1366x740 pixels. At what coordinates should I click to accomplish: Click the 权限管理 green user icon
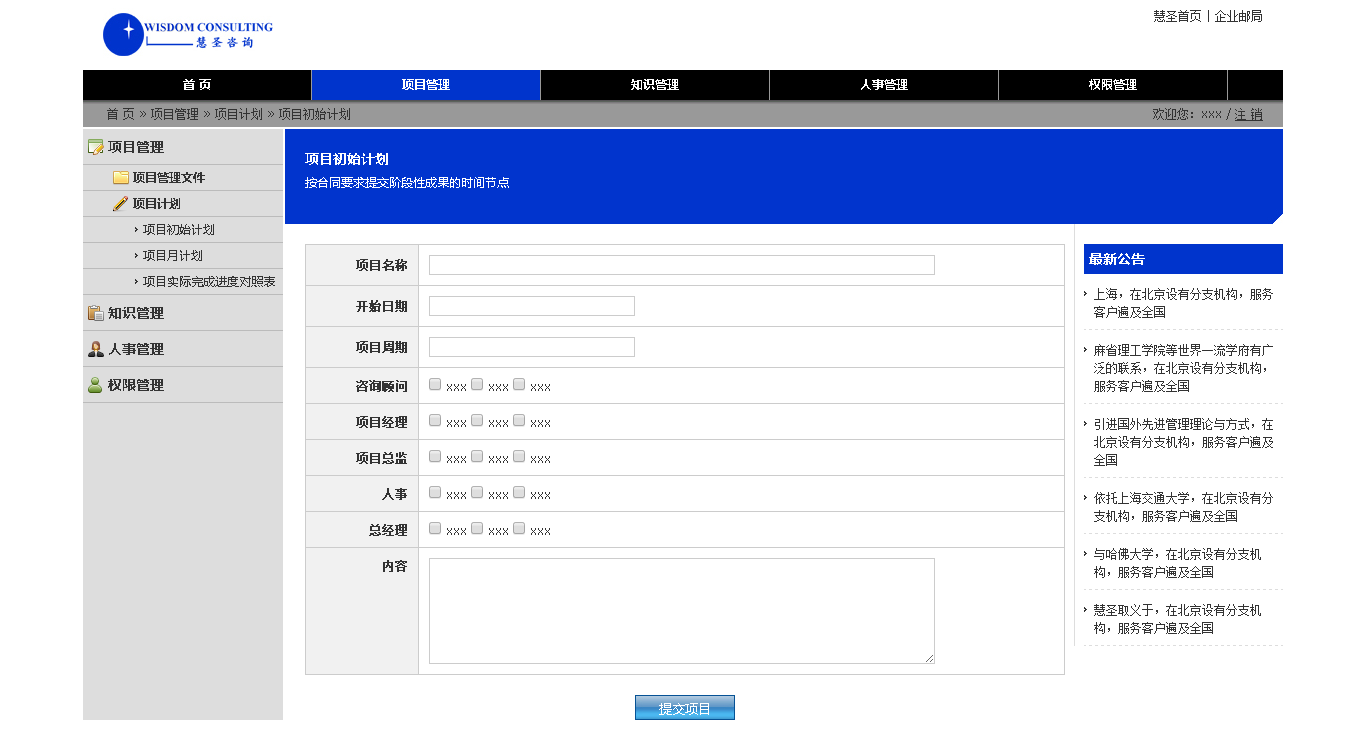pos(96,385)
